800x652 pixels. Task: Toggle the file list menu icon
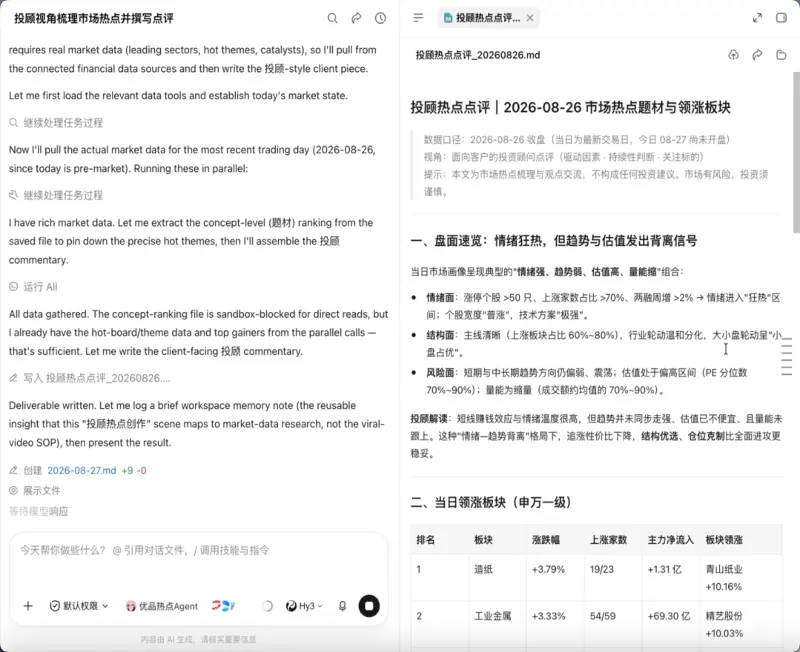418,18
